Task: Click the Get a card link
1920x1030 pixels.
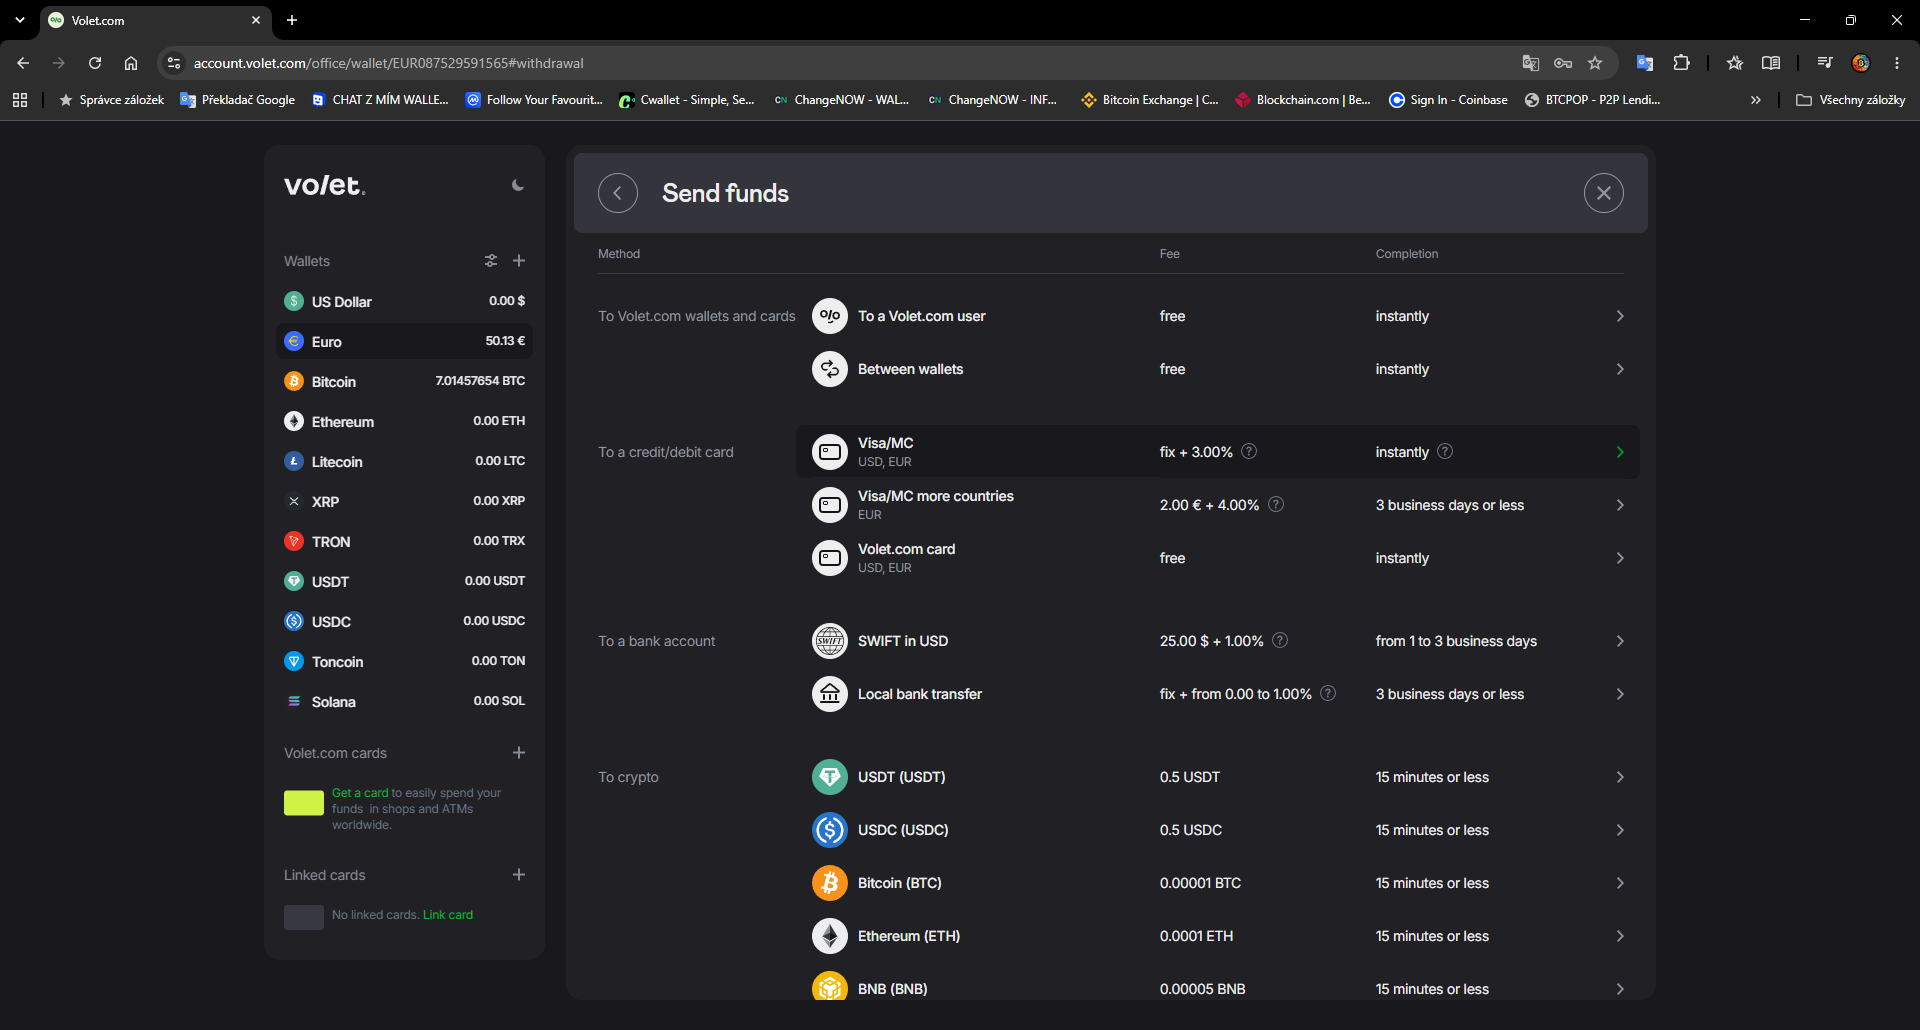Action: click(x=360, y=793)
